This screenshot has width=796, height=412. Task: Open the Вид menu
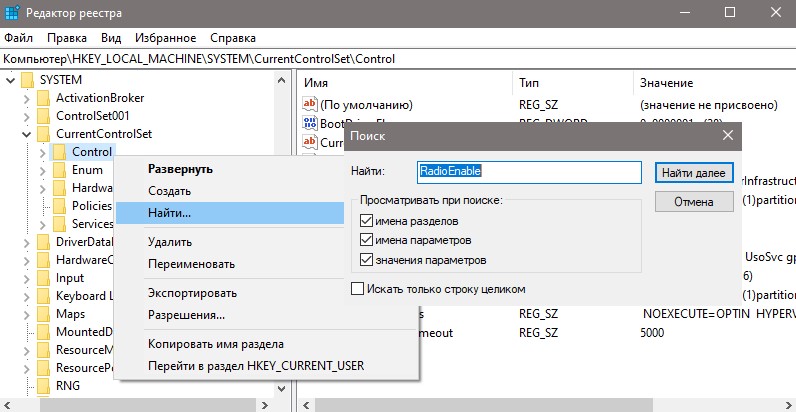pyautogui.click(x=111, y=38)
